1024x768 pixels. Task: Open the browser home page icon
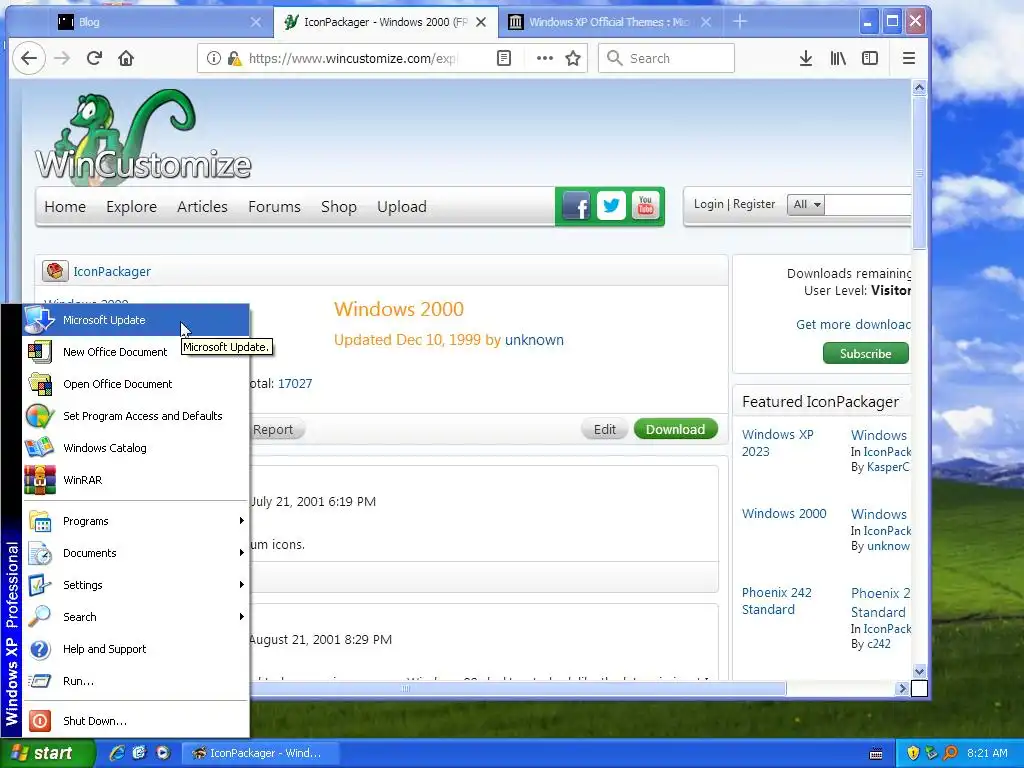click(125, 58)
